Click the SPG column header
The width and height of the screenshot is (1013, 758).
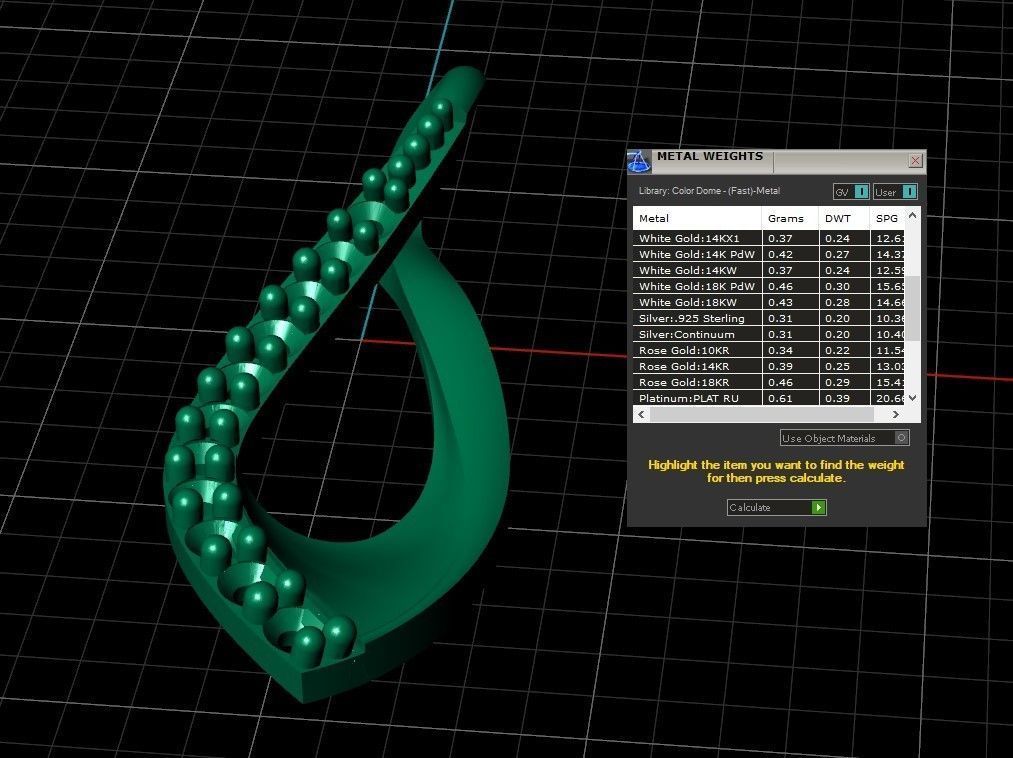click(887, 218)
